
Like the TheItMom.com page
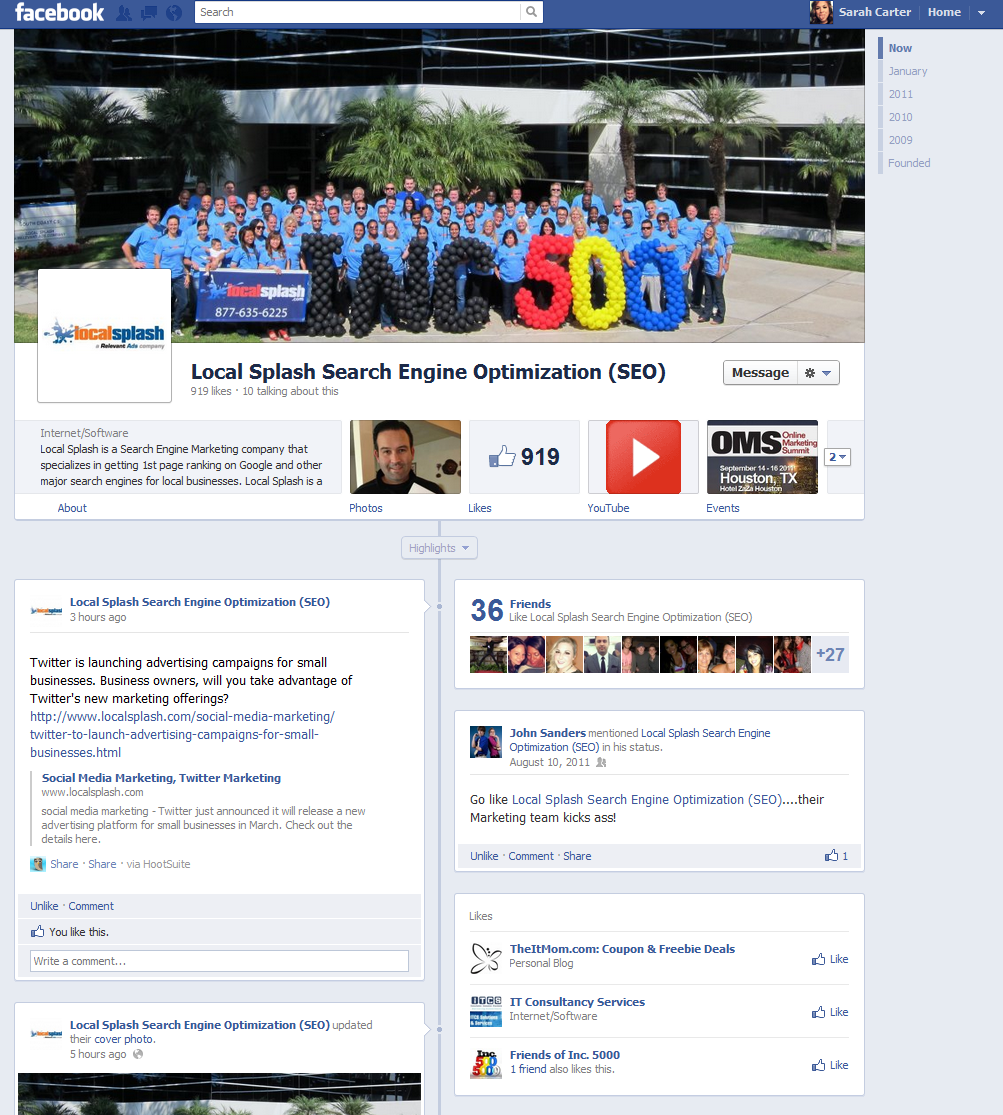point(829,958)
